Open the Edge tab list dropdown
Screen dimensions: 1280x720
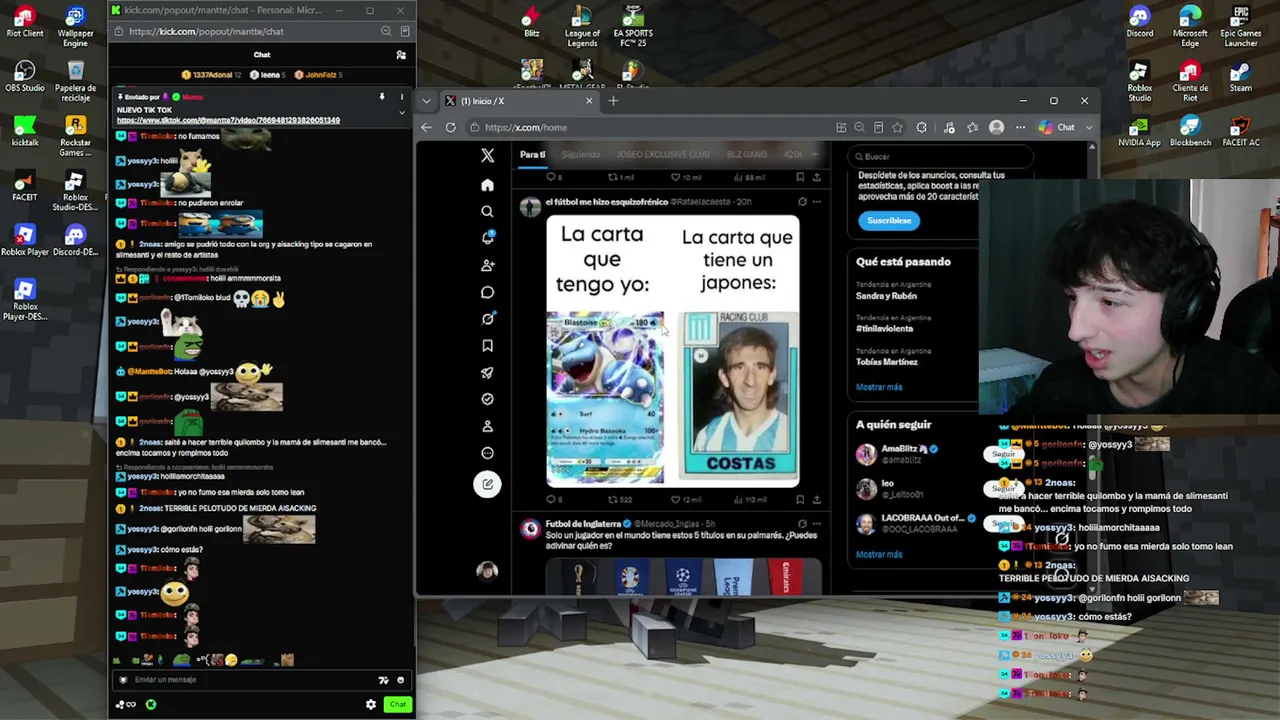[x=427, y=101]
